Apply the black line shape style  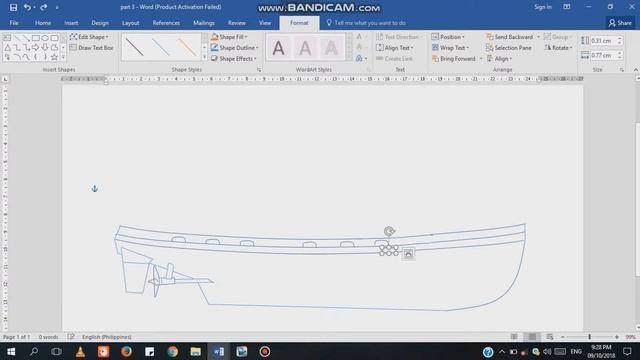(134, 47)
